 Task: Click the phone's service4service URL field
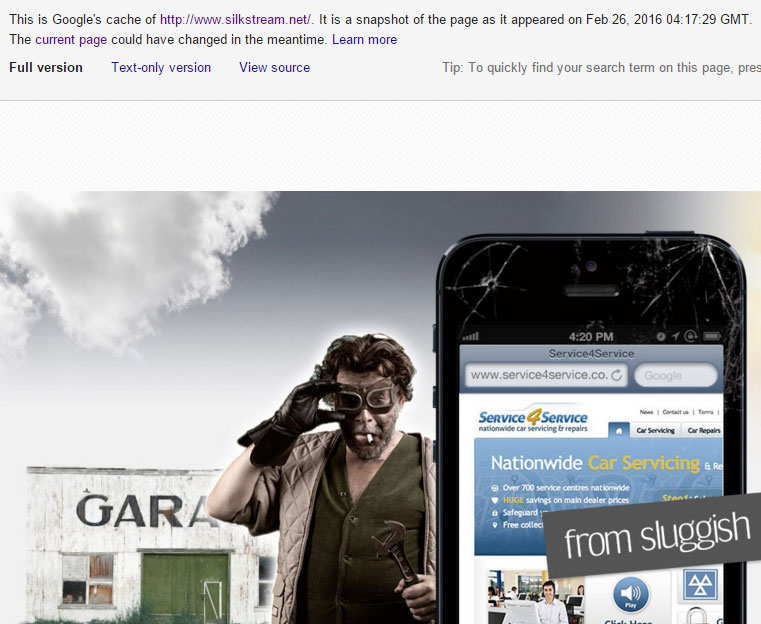[x=546, y=375]
